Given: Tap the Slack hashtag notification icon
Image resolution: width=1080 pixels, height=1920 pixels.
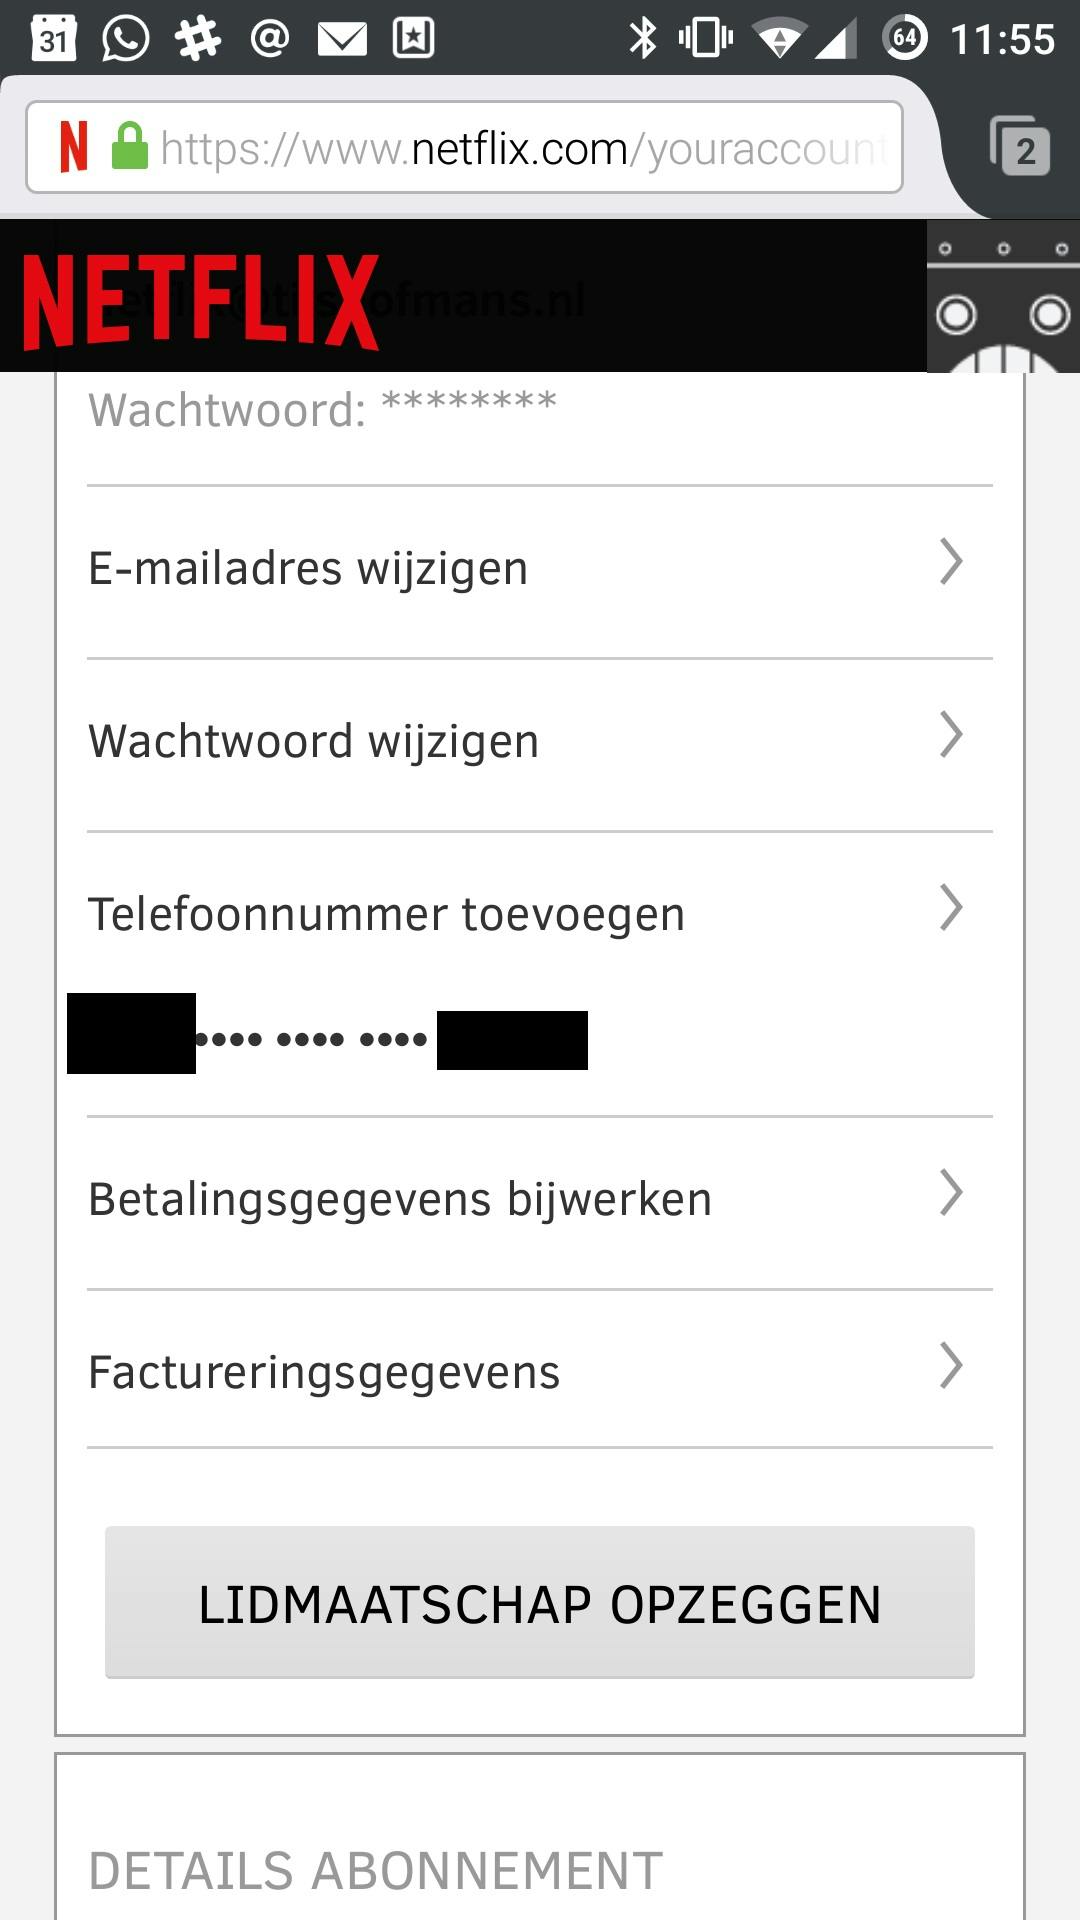Looking at the screenshot, I should (x=198, y=39).
